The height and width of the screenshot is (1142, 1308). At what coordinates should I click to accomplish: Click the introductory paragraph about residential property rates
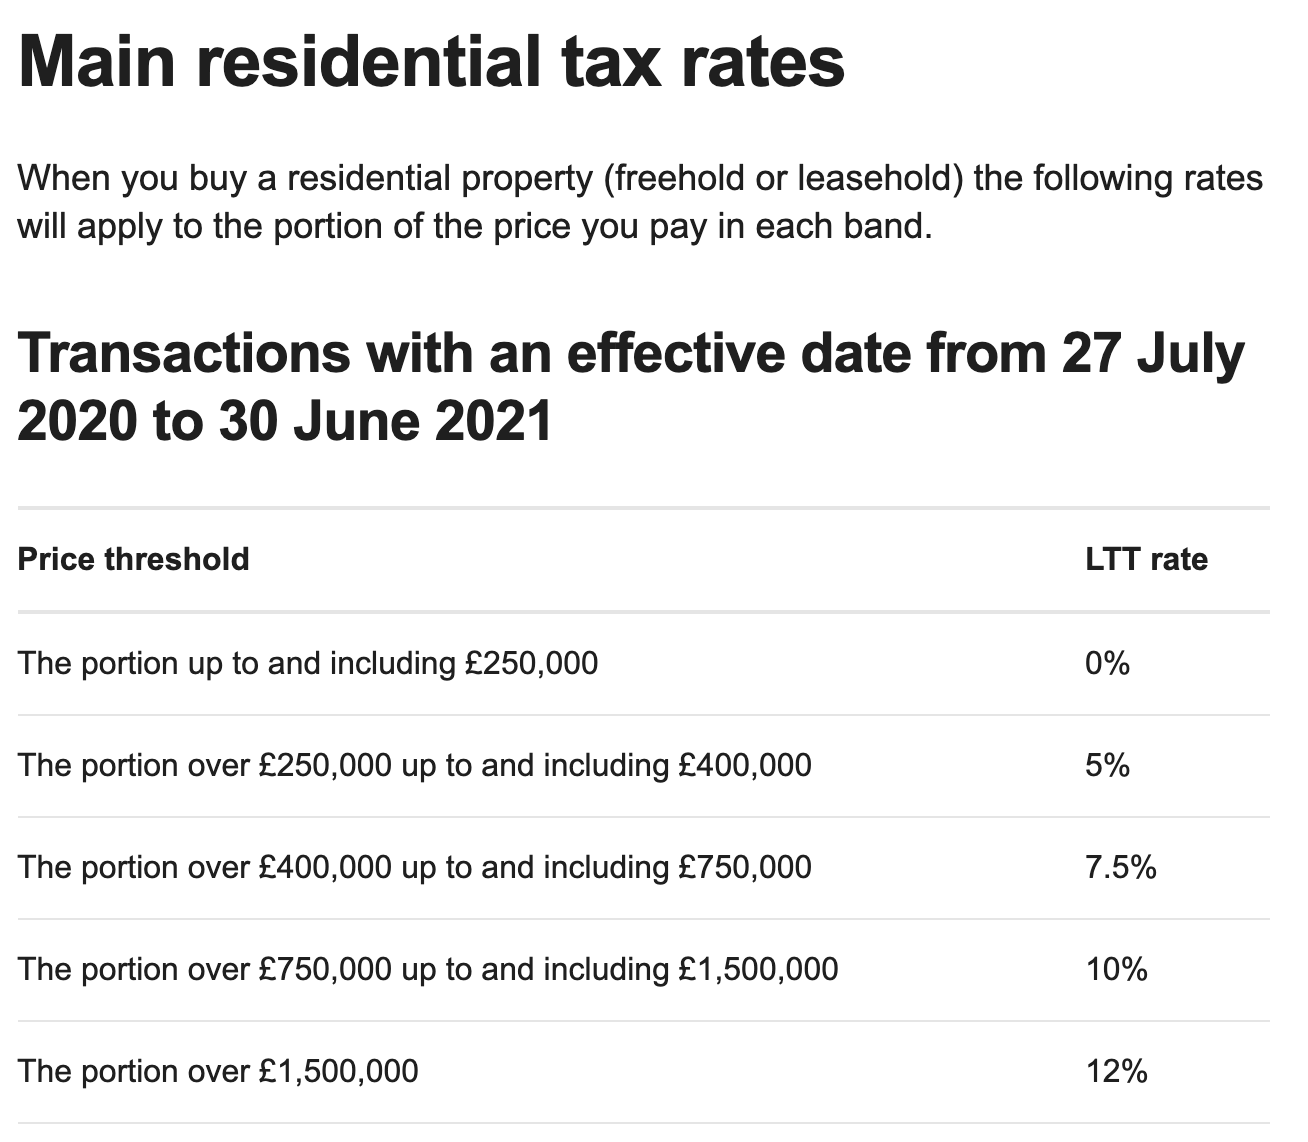(x=640, y=203)
